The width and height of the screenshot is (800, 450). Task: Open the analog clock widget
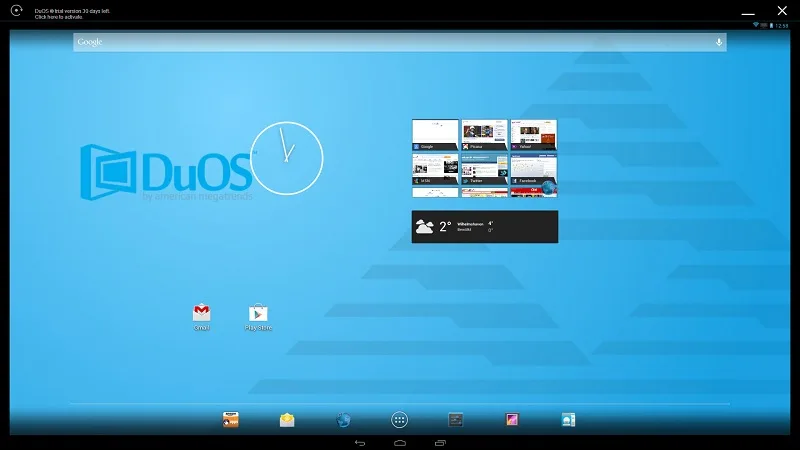[286, 158]
